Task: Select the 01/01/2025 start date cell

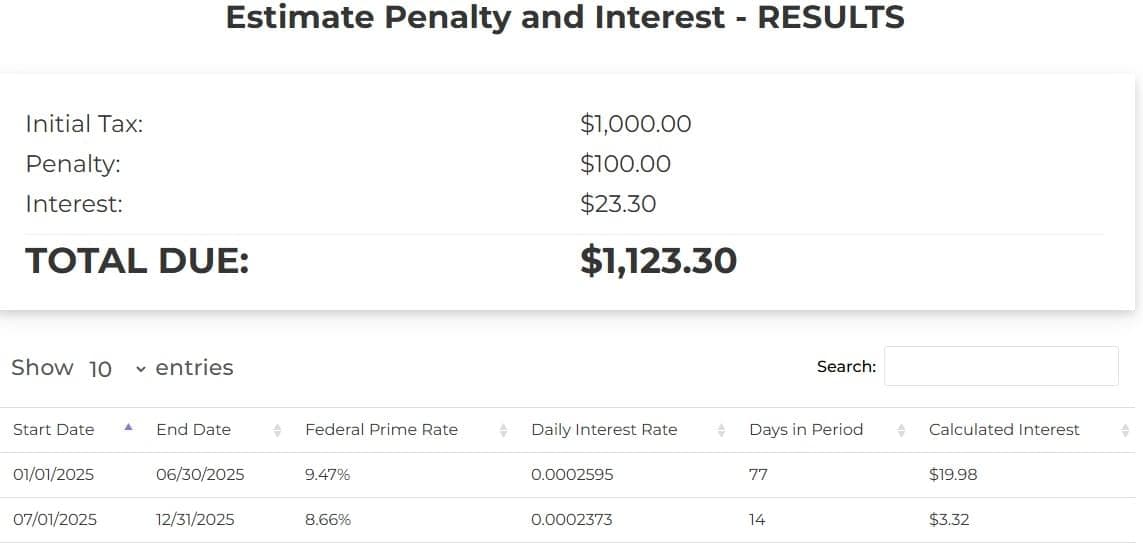Action: [x=54, y=475]
